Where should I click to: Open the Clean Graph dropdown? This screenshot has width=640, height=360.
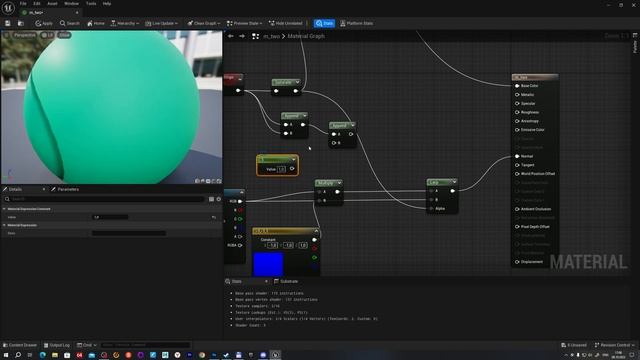pos(204,23)
